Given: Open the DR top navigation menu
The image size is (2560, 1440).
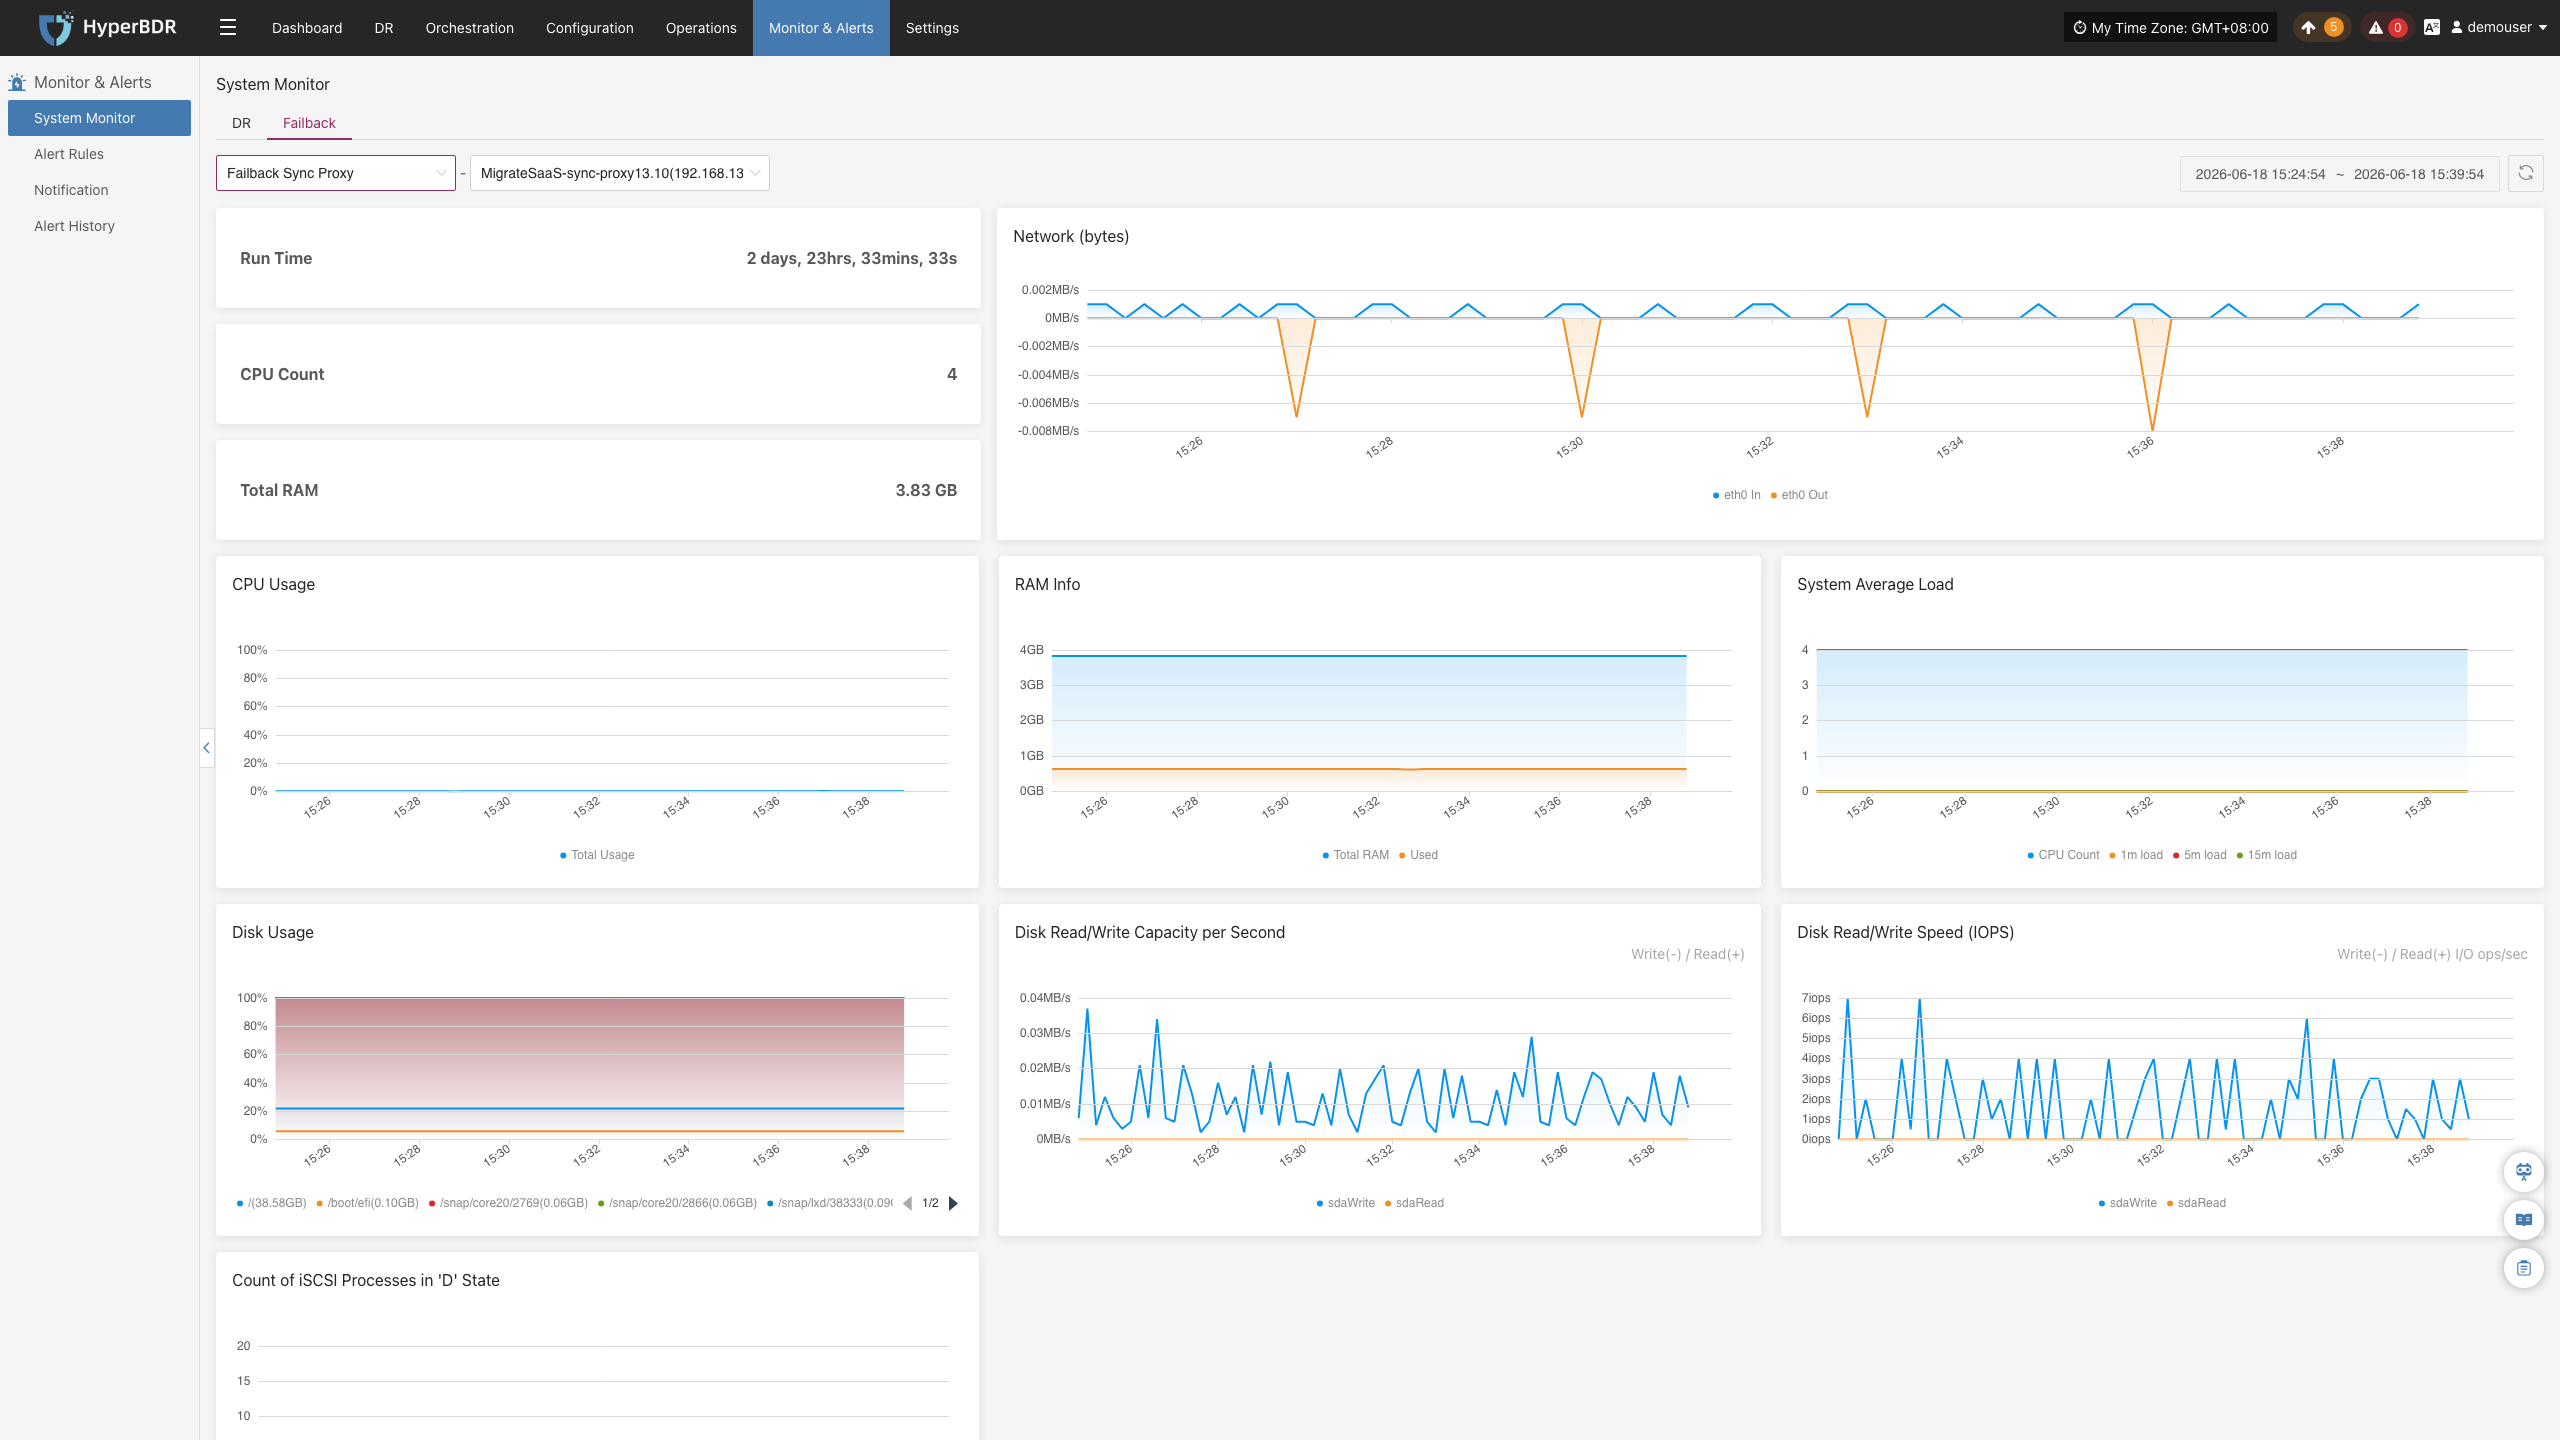Looking at the screenshot, I should [x=384, y=28].
